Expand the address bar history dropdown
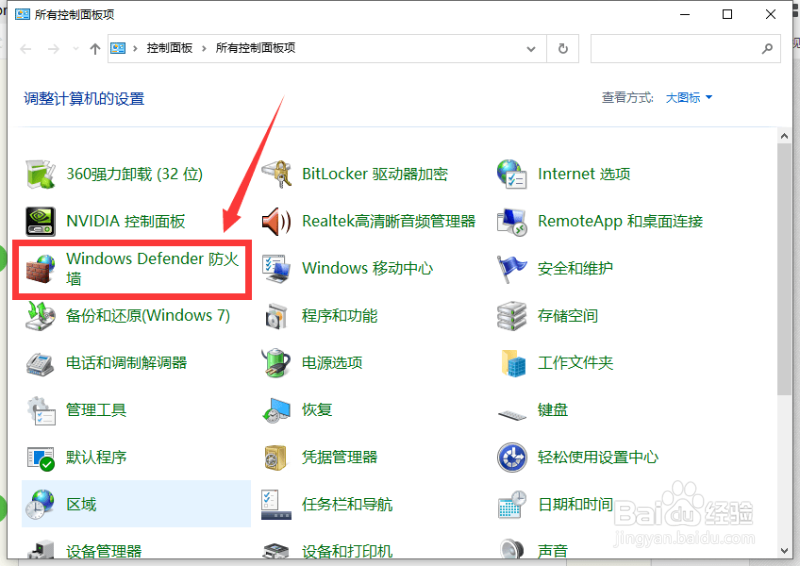This screenshot has height=566, width=800. [531, 49]
